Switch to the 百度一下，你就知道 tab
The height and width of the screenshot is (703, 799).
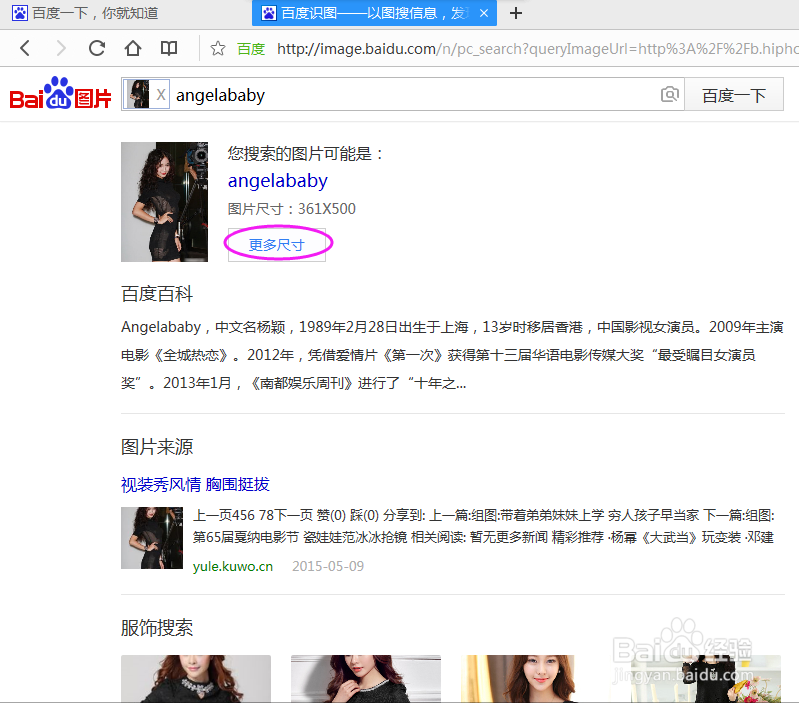[85, 13]
